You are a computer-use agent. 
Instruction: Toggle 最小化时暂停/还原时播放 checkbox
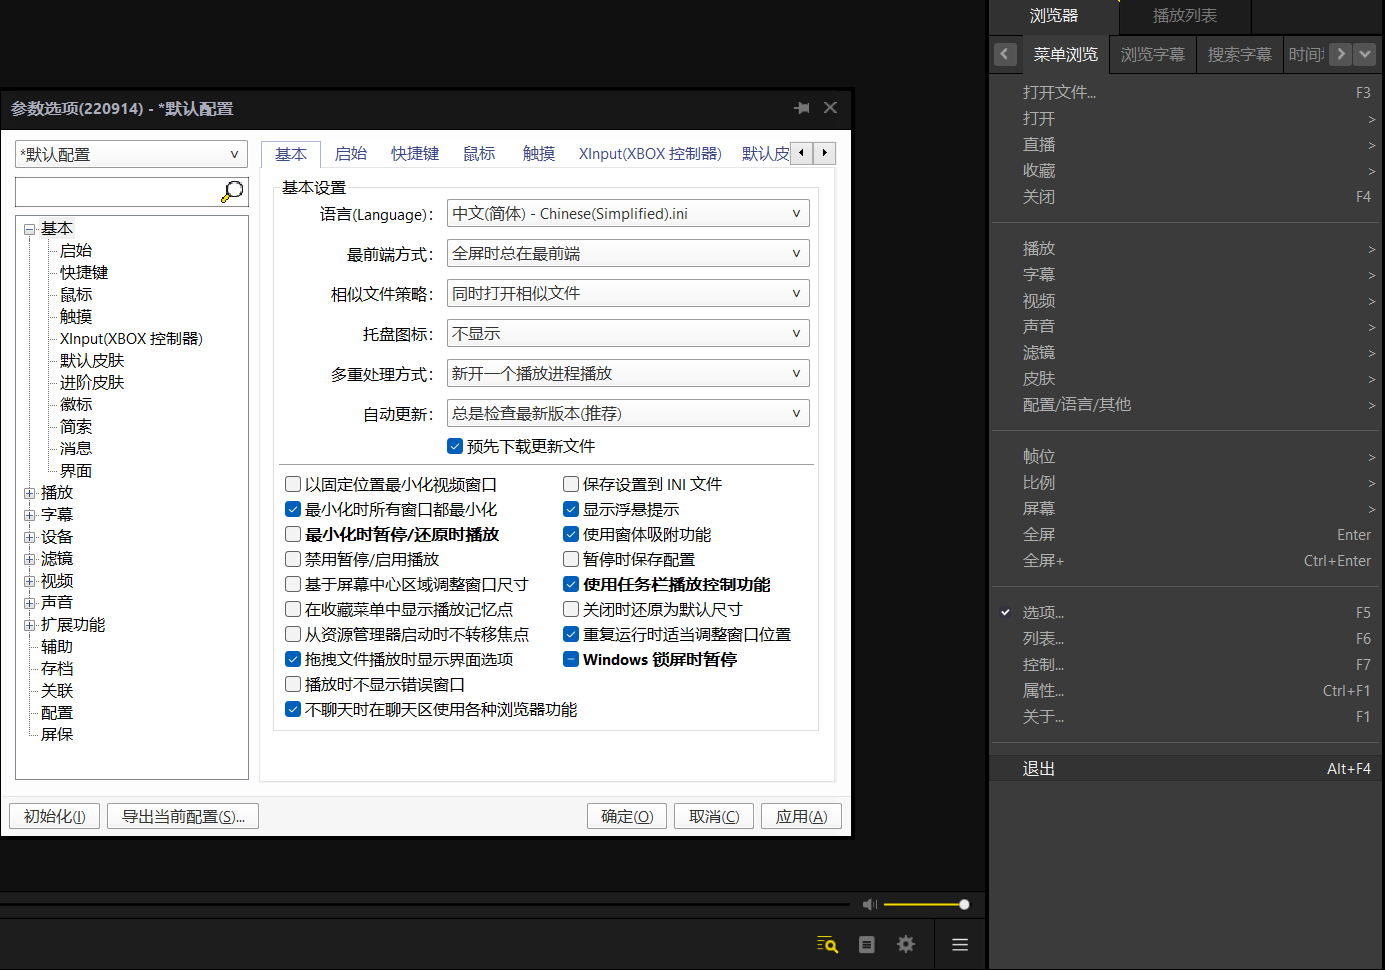(x=293, y=534)
